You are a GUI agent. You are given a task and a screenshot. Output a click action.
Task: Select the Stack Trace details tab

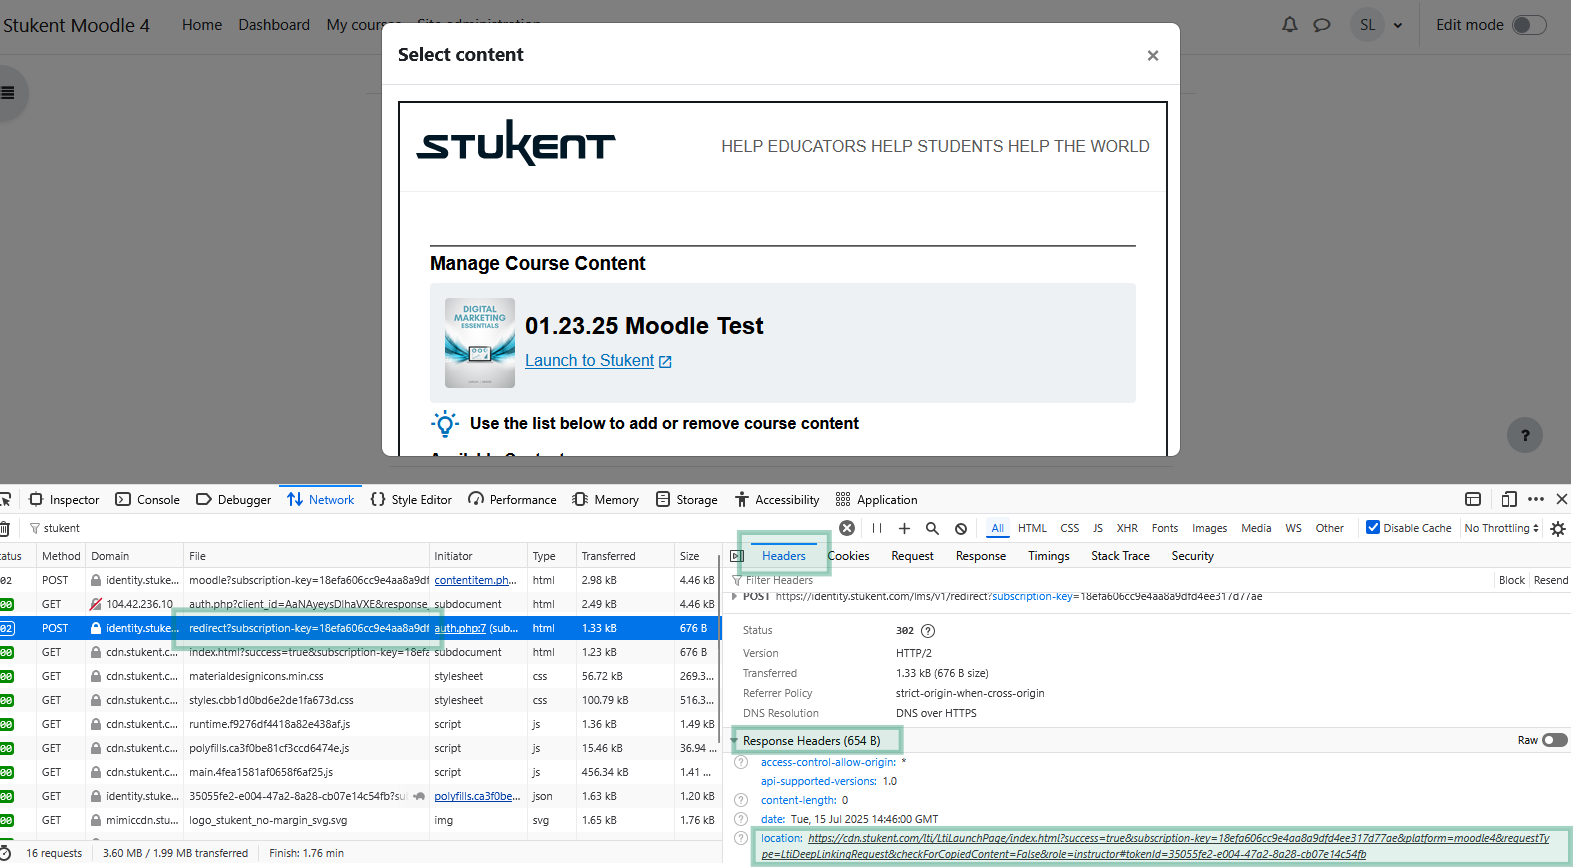point(1120,556)
